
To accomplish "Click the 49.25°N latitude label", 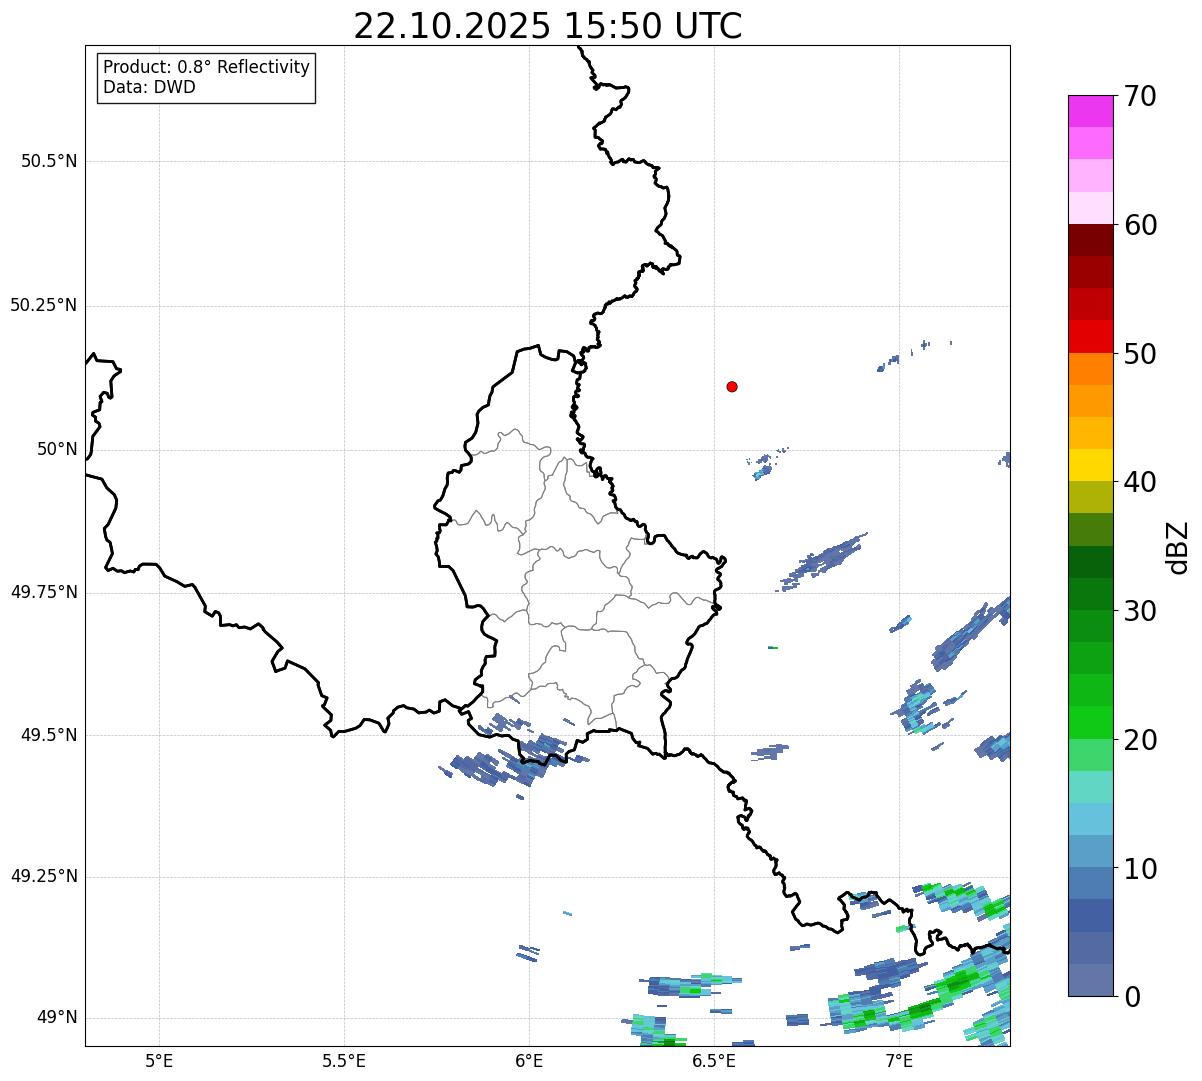I will [x=44, y=876].
